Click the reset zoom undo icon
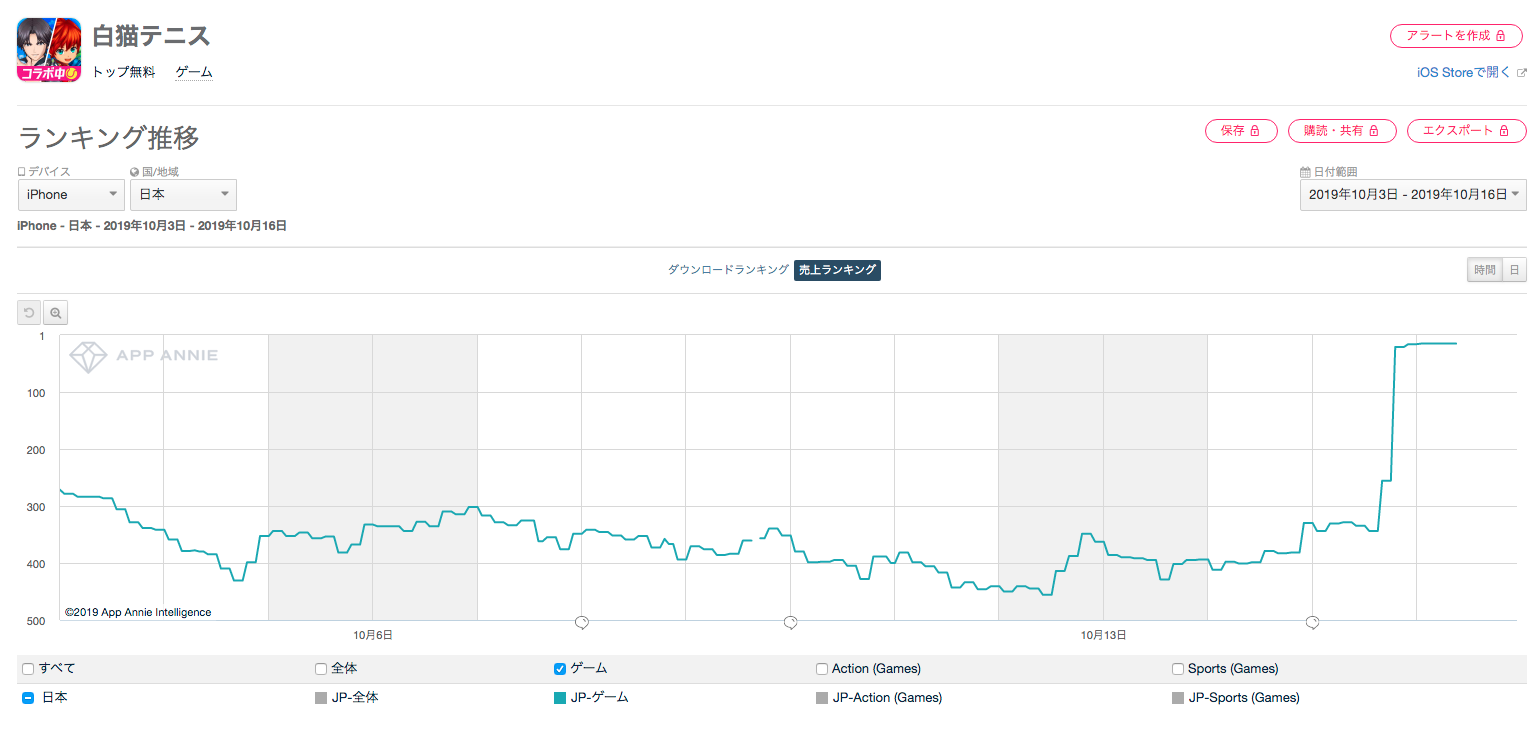The height and width of the screenshot is (734, 1537). [29, 313]
